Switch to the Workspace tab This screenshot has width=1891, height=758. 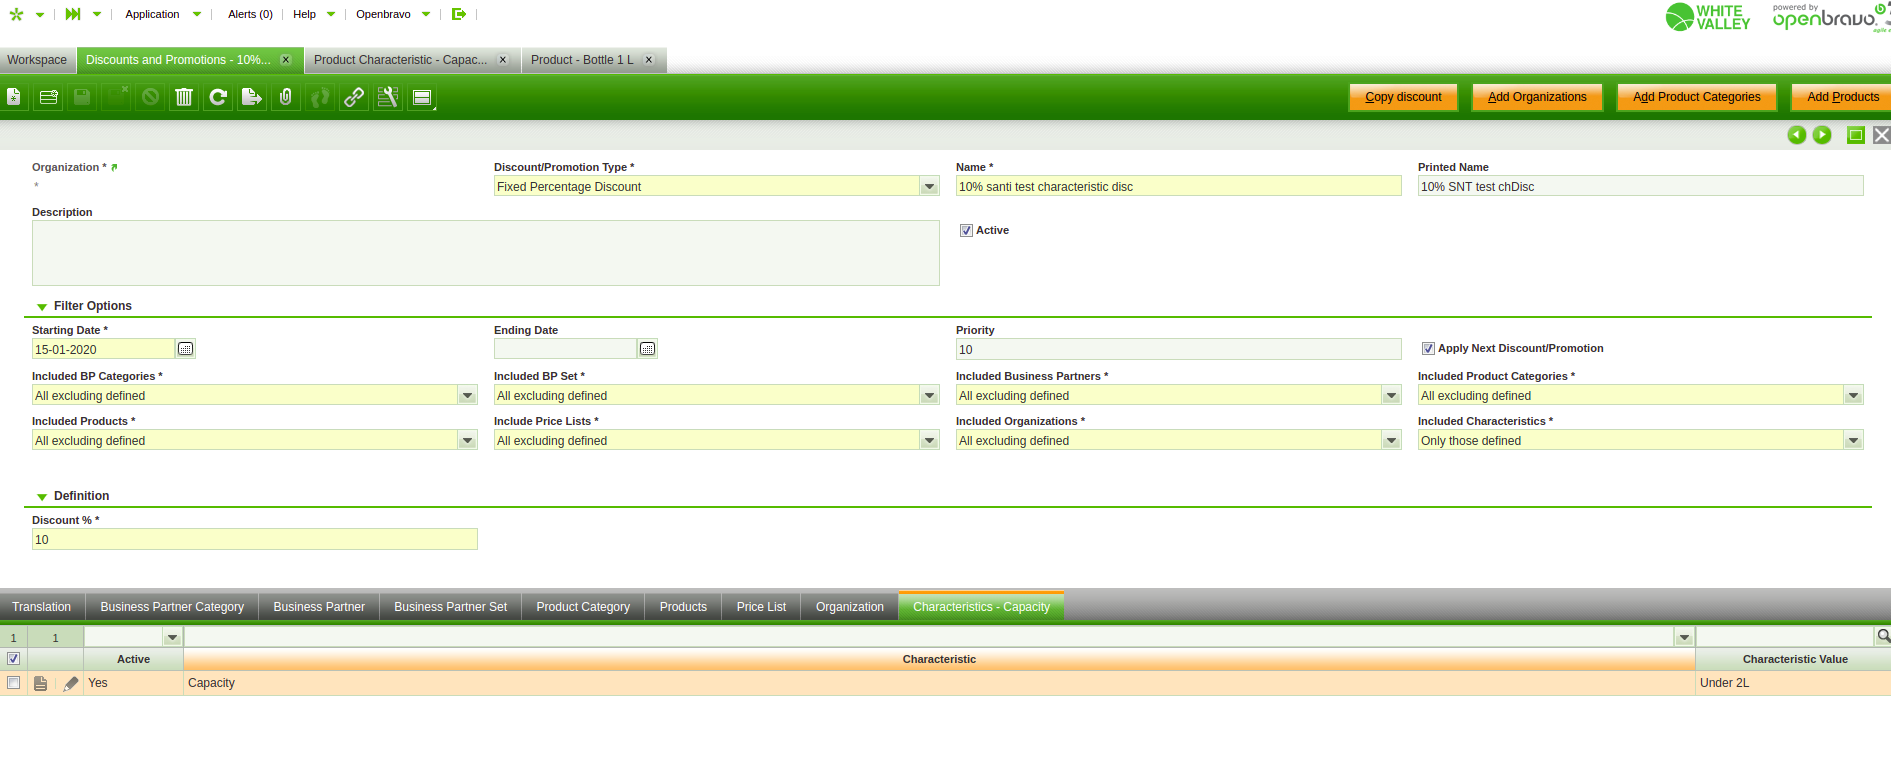(x=37, y=60)
